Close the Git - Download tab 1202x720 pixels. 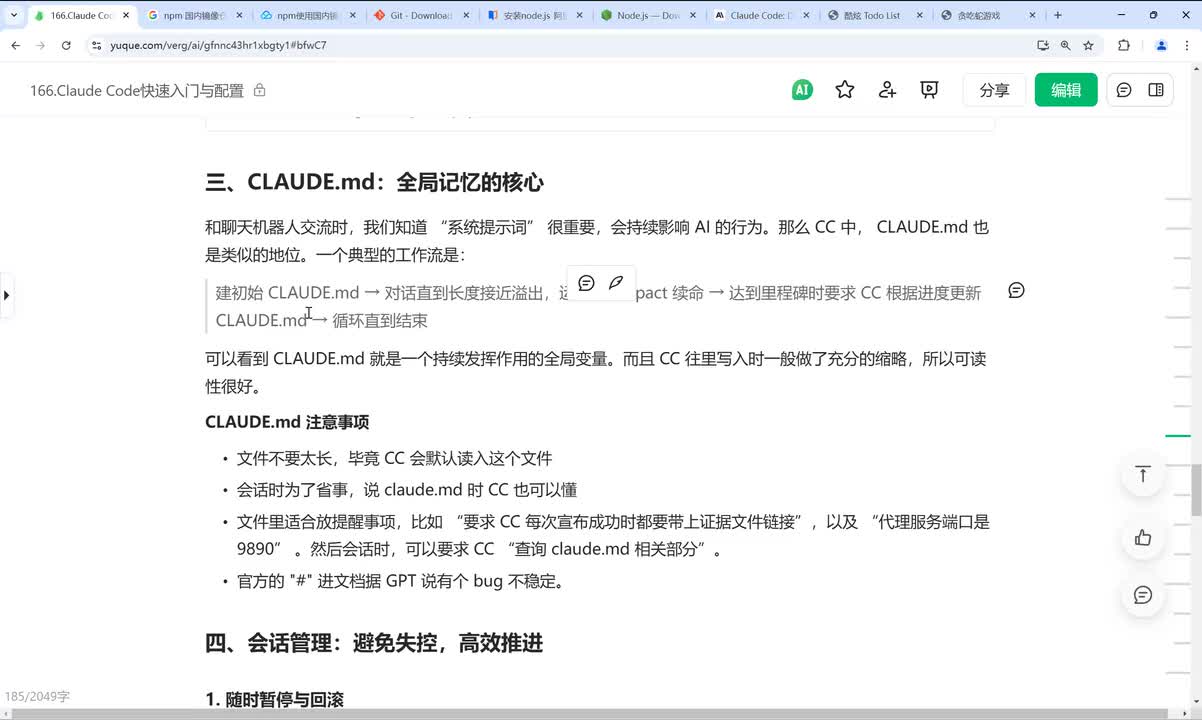466,16
